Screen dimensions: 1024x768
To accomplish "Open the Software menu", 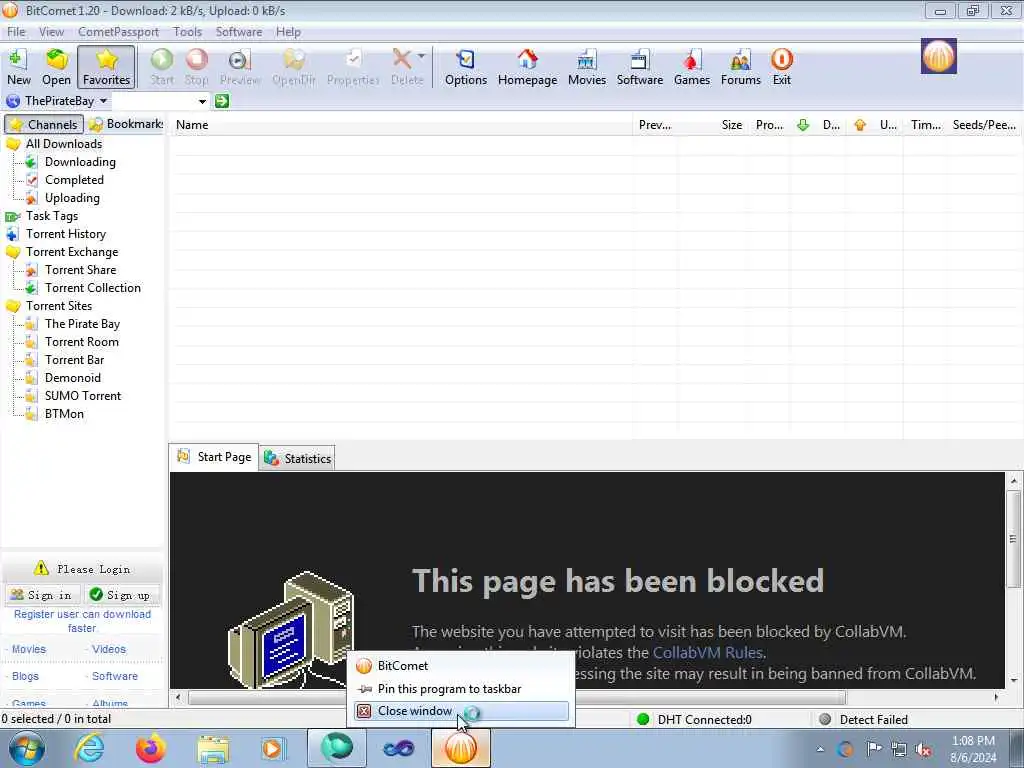I will tap(238, 32).
